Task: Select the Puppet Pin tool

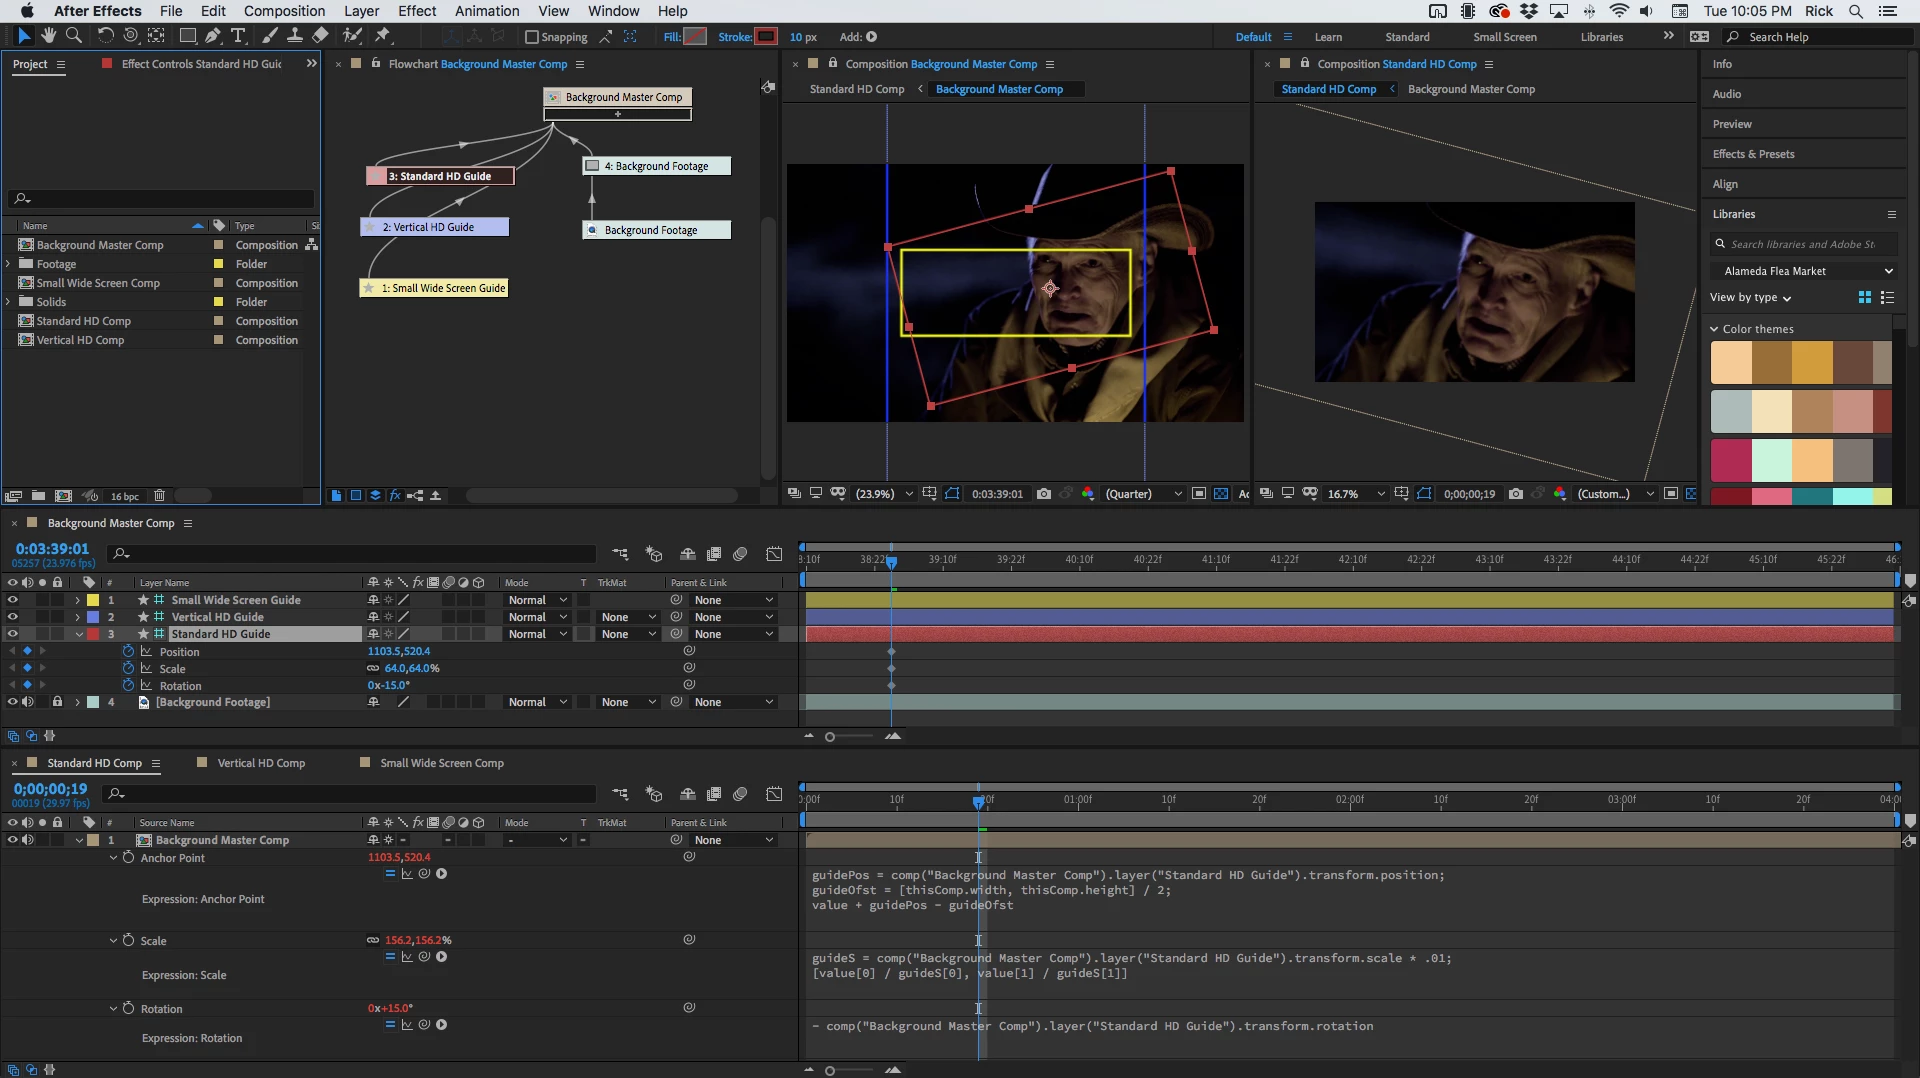Action: (x=382, y=36)
